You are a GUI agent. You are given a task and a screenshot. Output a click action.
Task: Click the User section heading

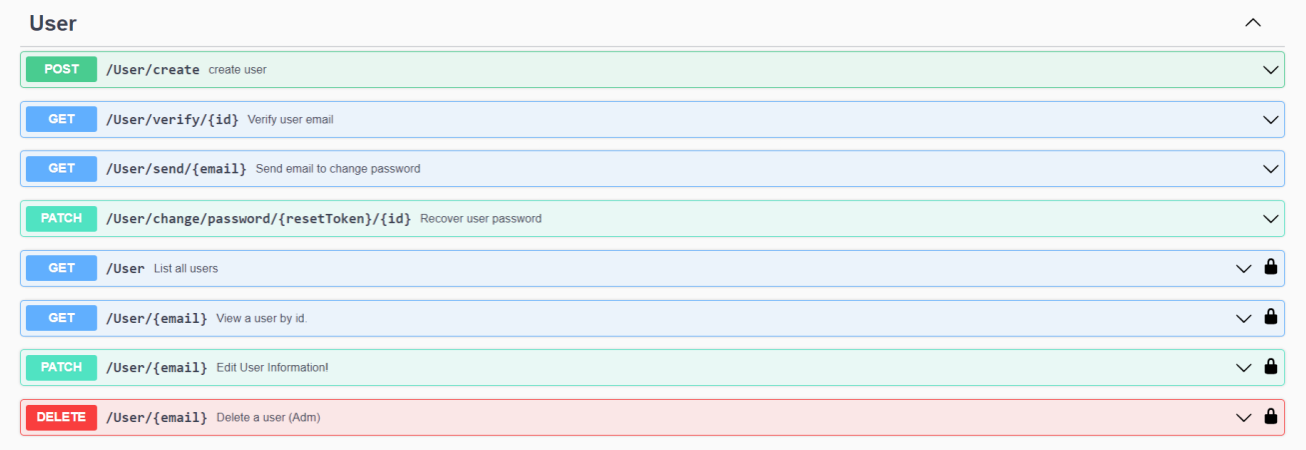click(53, 23)
